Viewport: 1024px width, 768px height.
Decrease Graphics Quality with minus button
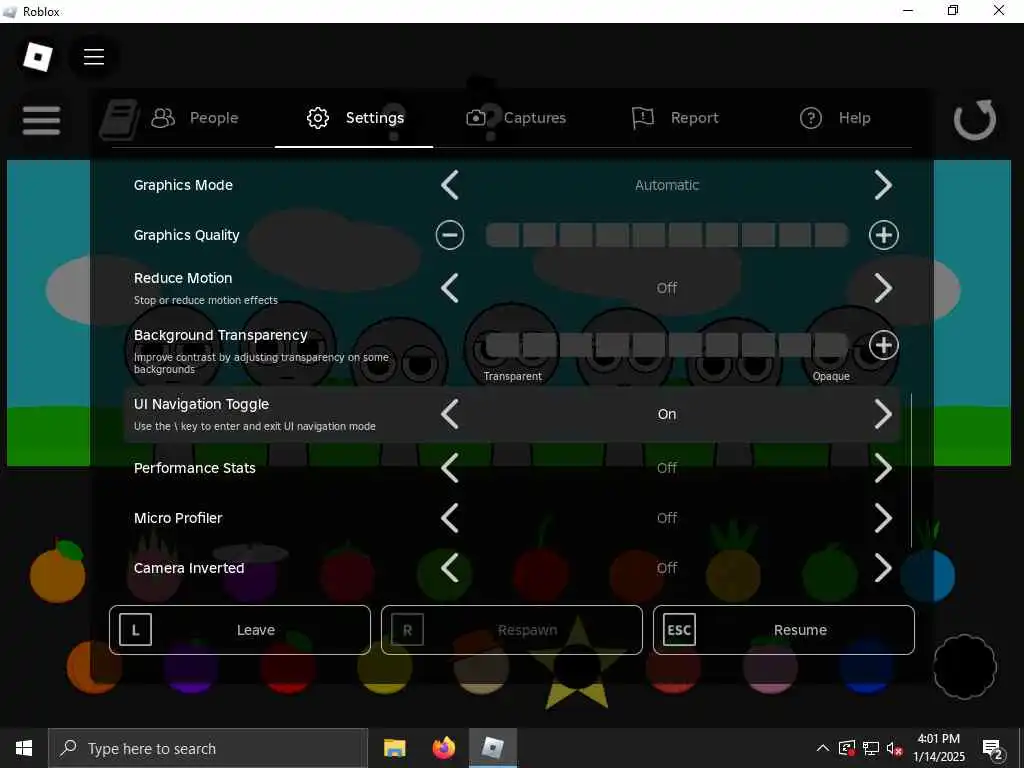(450, 235)
